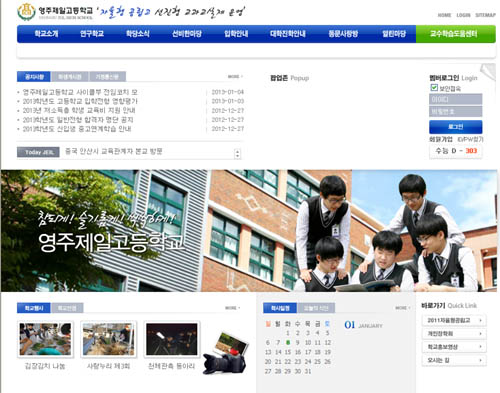
Task: Click the 회원가입 link
Action: (x=441, y=139)
